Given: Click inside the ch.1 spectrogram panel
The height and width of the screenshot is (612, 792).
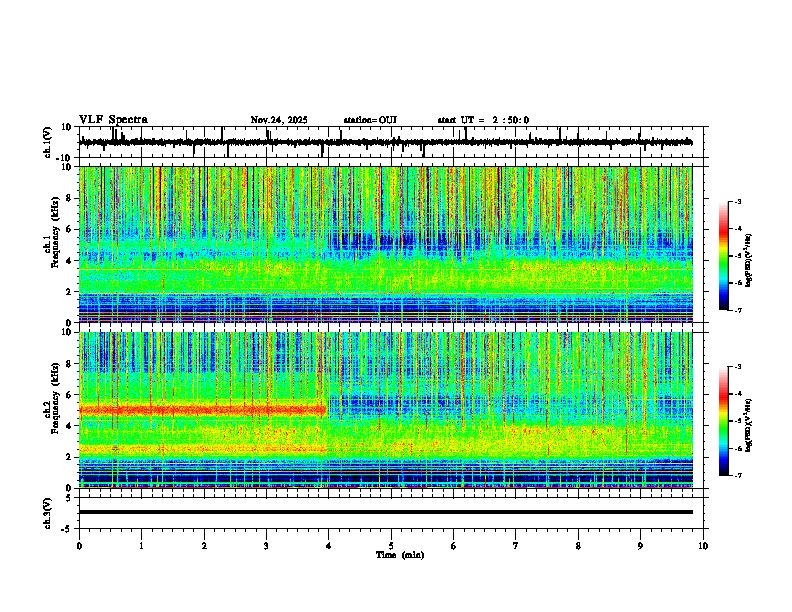Looking at the screenshot, I should pos(385,244).
